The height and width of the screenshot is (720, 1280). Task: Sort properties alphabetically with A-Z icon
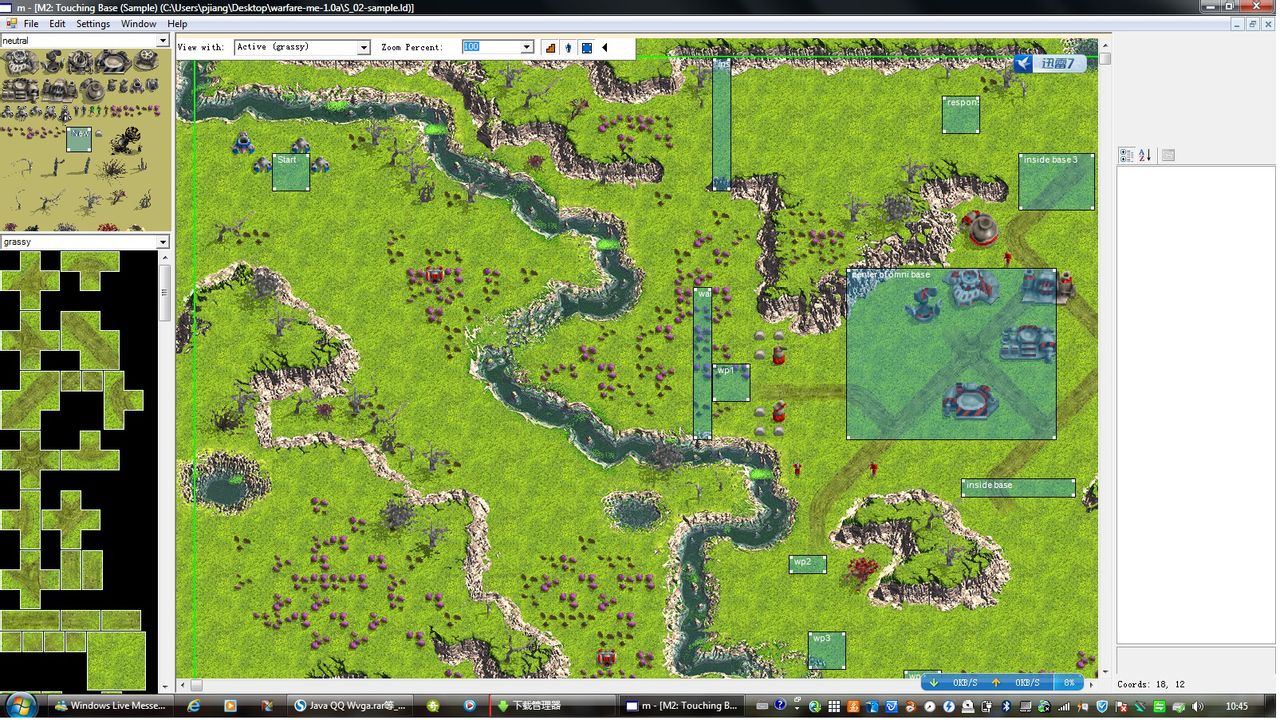pos(1145,155)
